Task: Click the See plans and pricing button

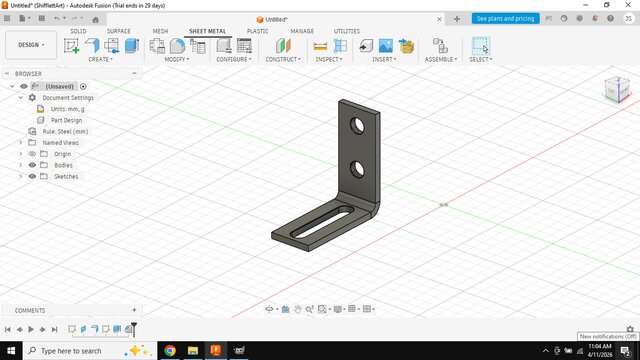Action: [x=505, y=18]
